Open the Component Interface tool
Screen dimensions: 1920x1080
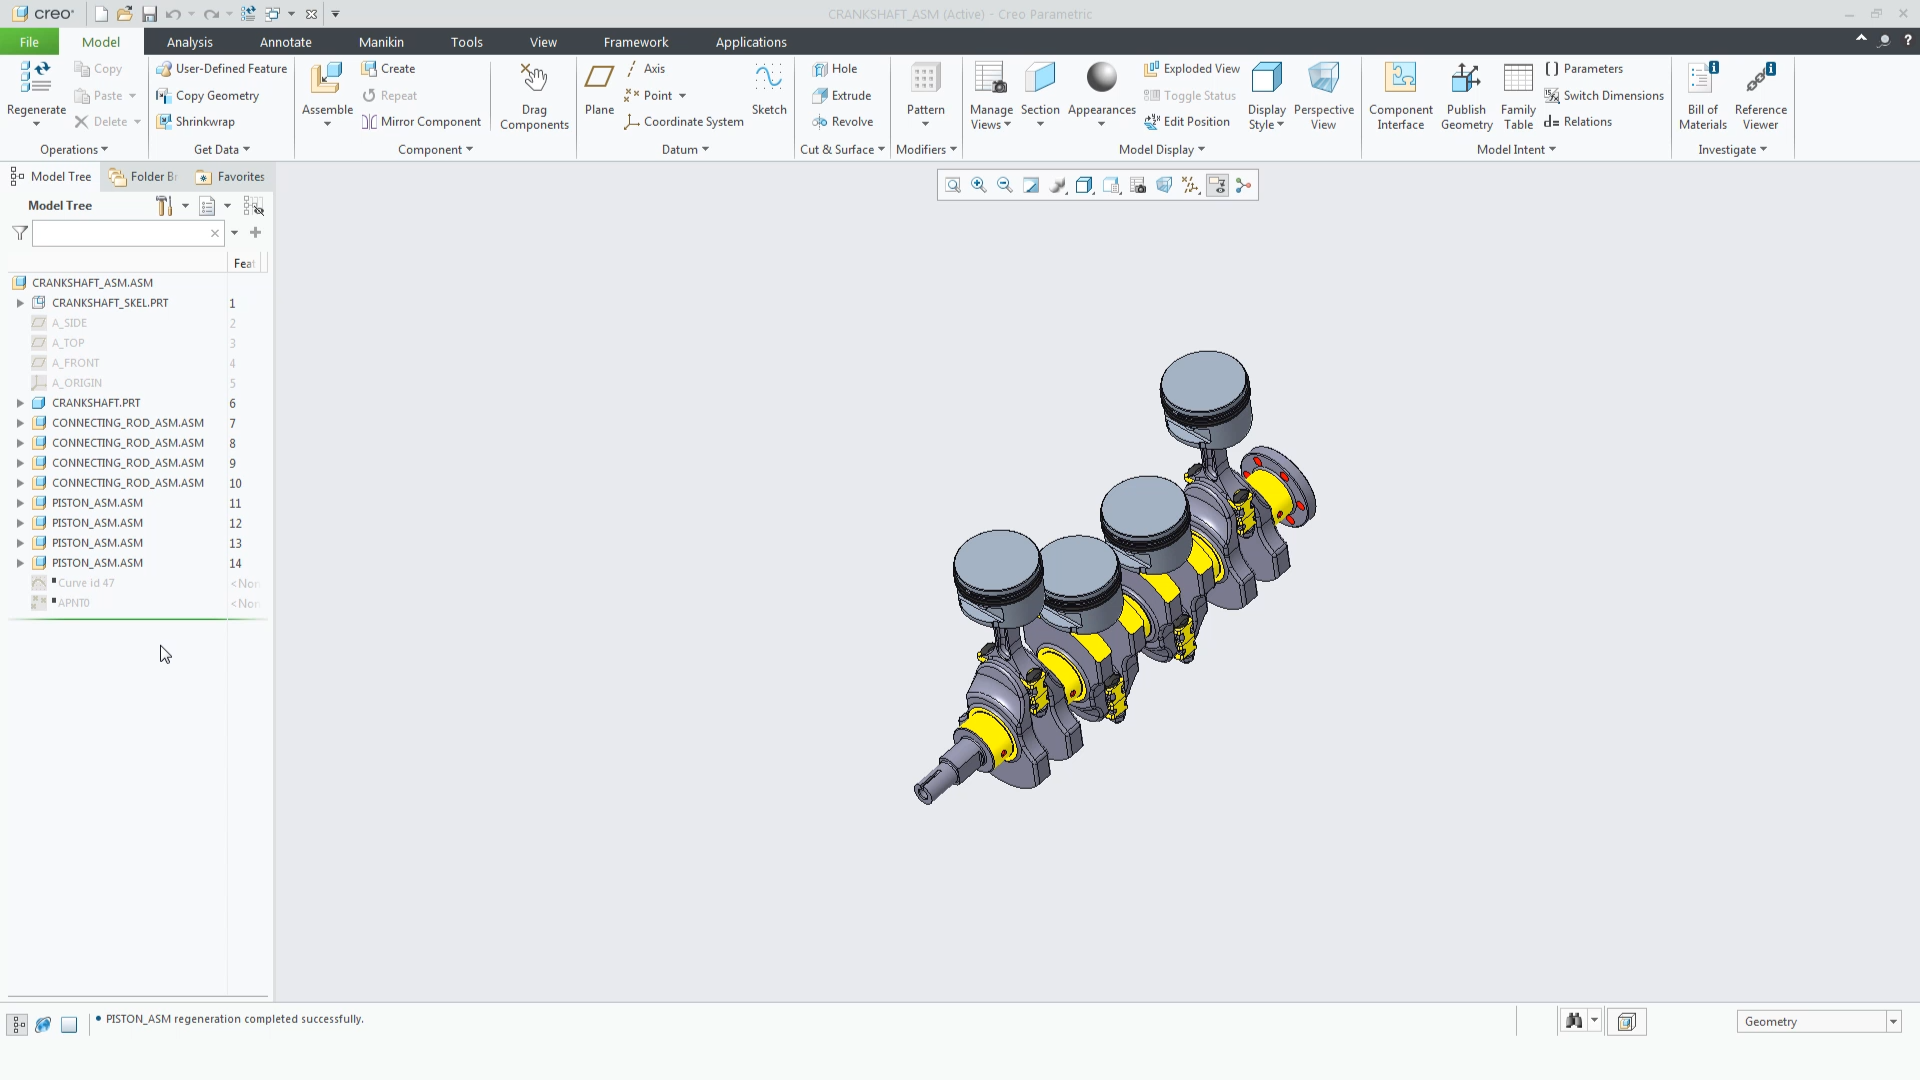(x=1400, y=97)
